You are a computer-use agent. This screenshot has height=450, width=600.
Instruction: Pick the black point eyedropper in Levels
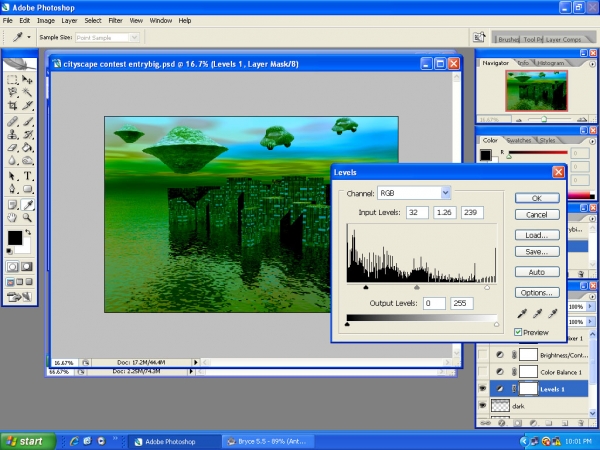coord(522,314)
